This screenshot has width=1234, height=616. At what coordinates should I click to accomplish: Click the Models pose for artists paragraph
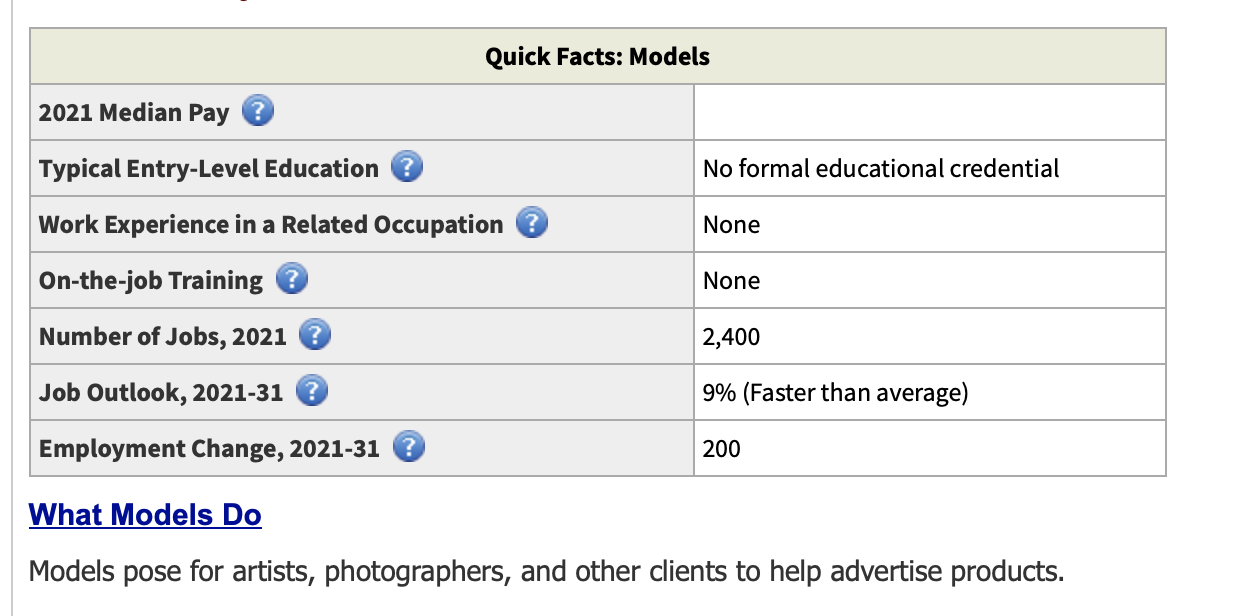(x=547, y=572)
